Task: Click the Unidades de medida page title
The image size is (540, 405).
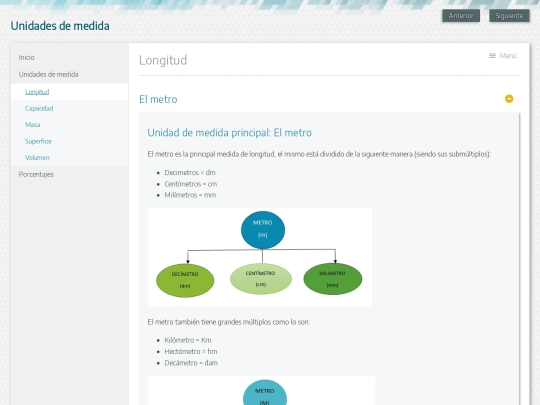Action: click(x=60, y=26)
